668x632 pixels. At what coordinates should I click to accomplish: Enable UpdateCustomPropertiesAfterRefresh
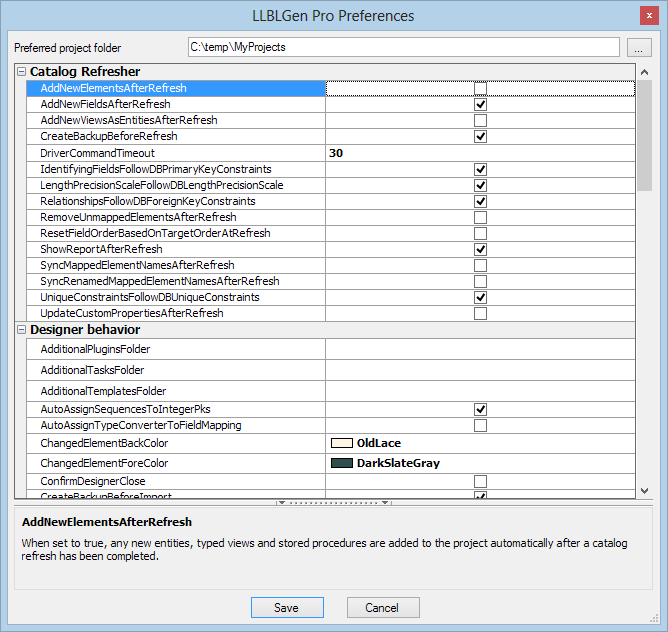480,313
